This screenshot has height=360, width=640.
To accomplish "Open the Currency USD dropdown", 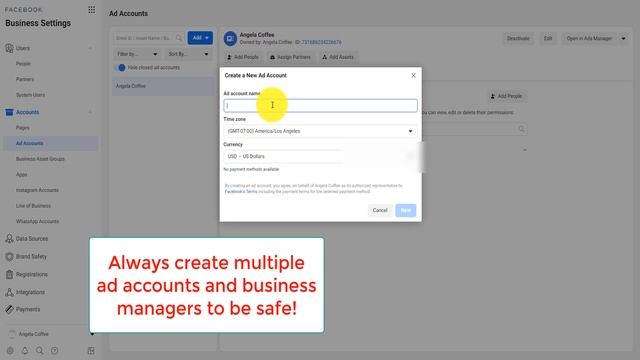I will 320,156.
